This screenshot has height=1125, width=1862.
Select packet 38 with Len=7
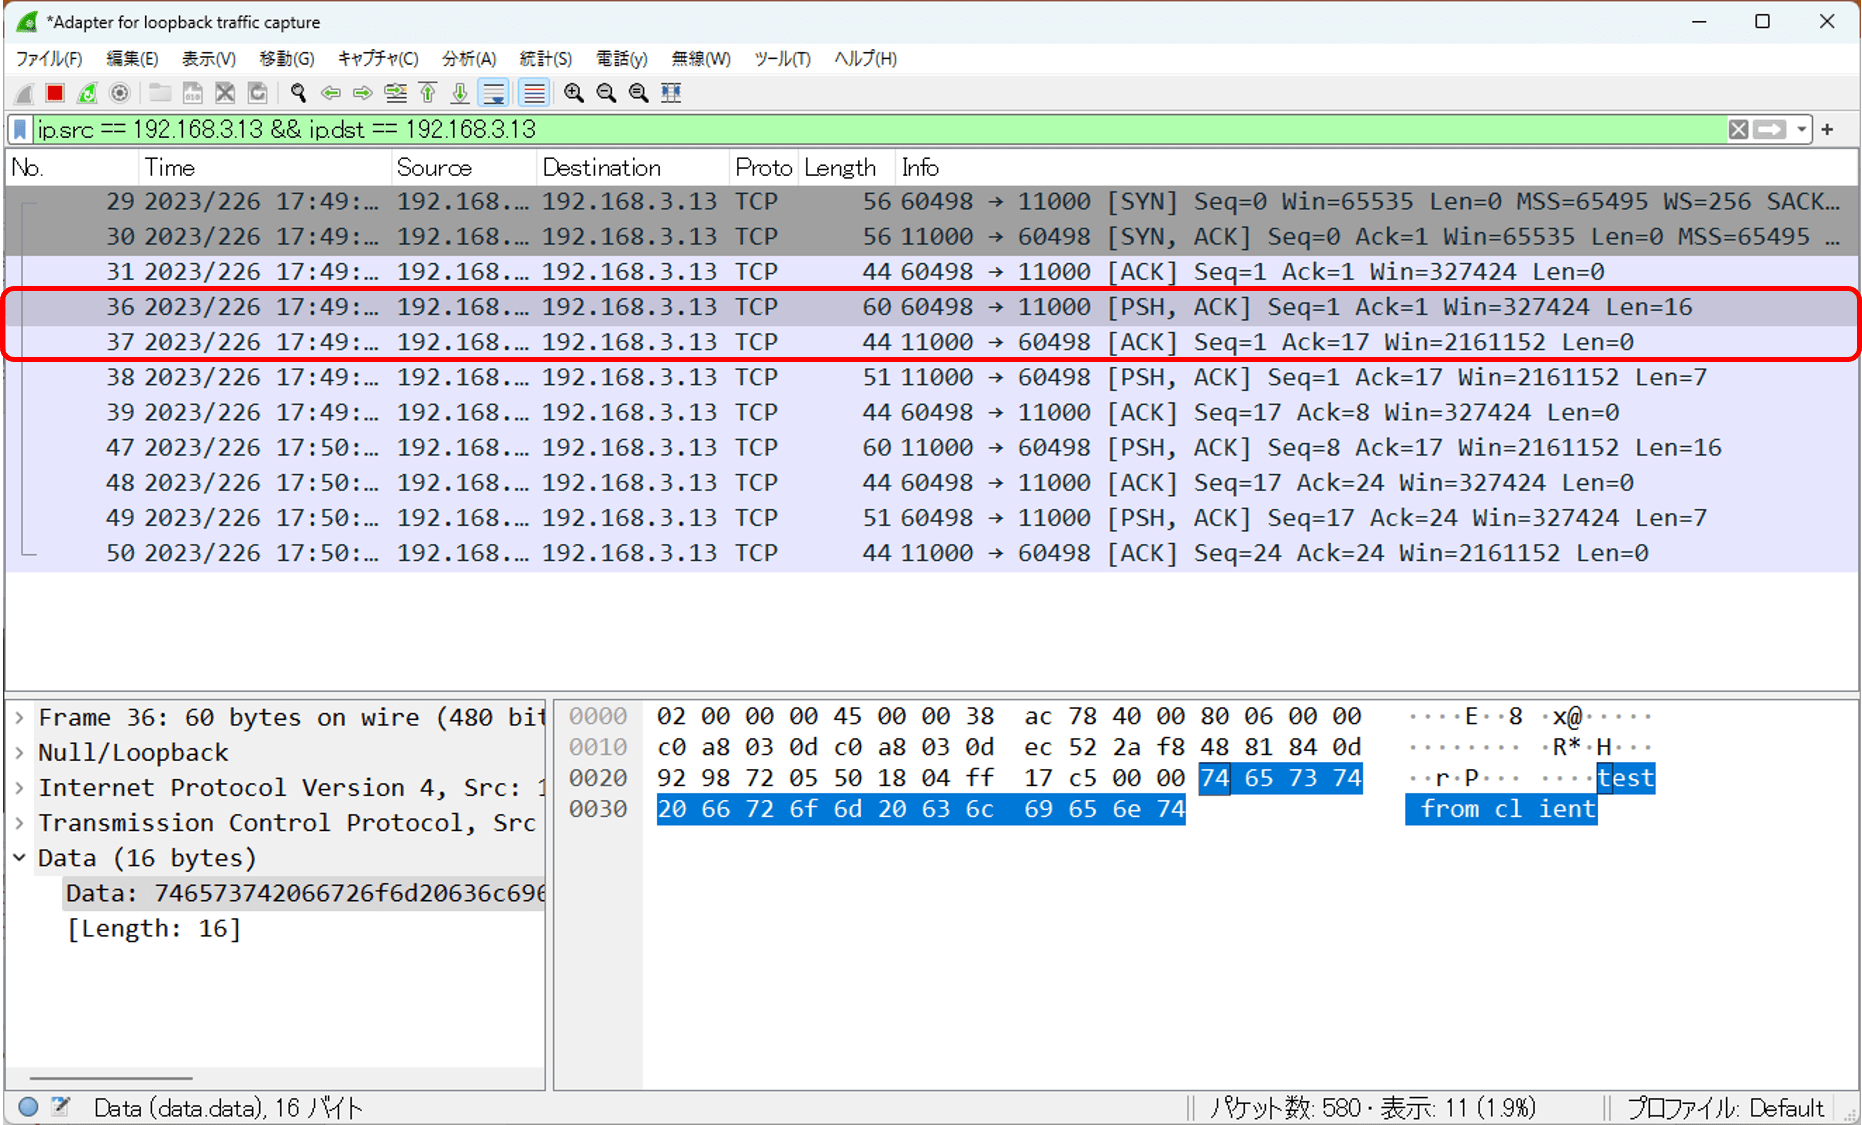(x=931, y=377)
